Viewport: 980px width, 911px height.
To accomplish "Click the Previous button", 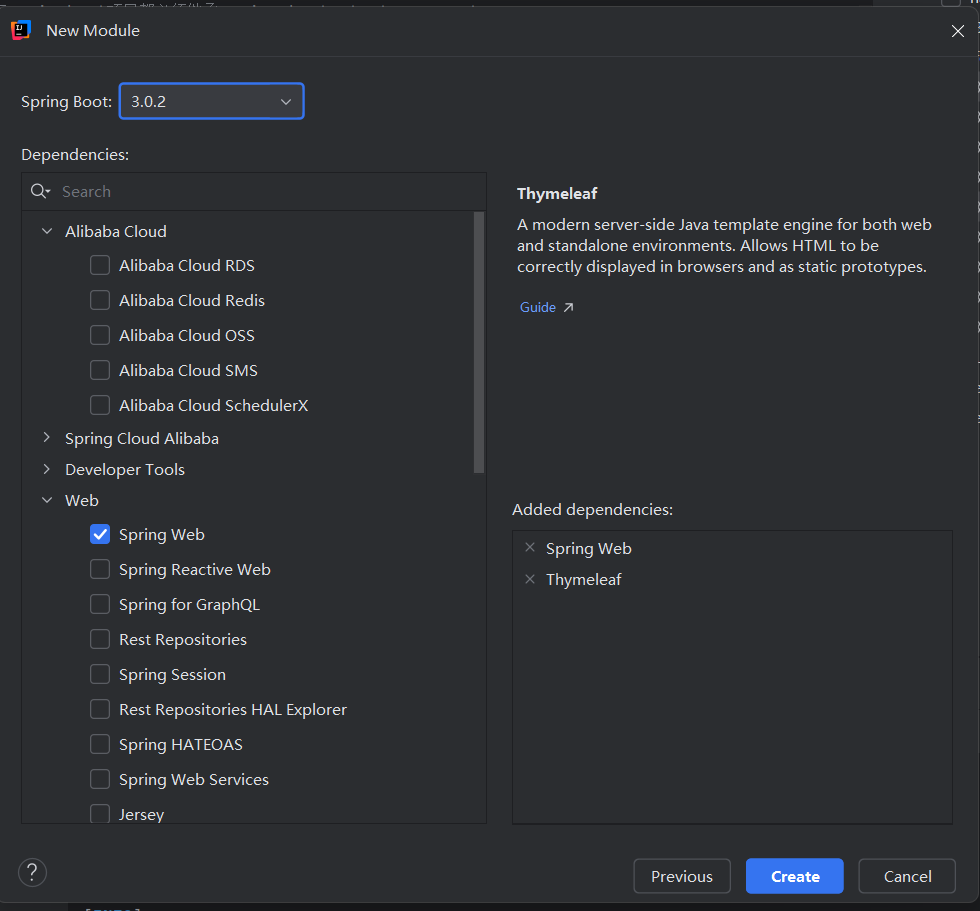I will (x=682, y=876).
